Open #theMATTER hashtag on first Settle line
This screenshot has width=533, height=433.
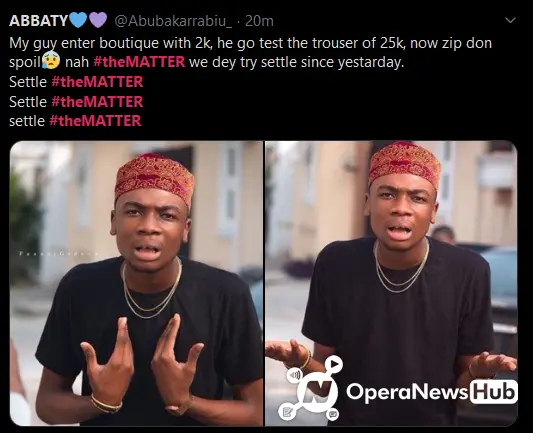(97, 82)
